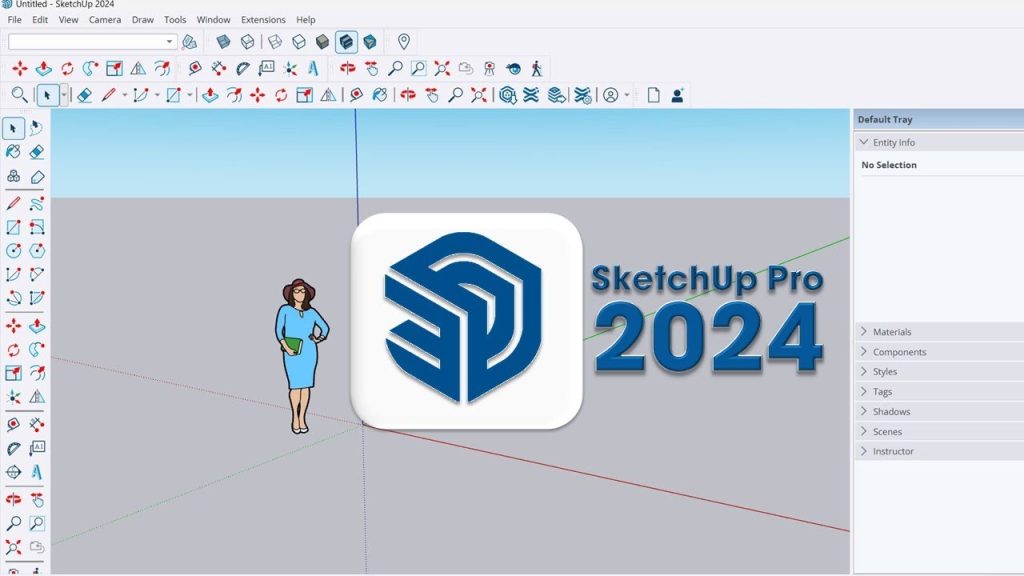Activate the Polygon tool
1024x576 pixels.
pyautogui.click(x=37, y=251)
